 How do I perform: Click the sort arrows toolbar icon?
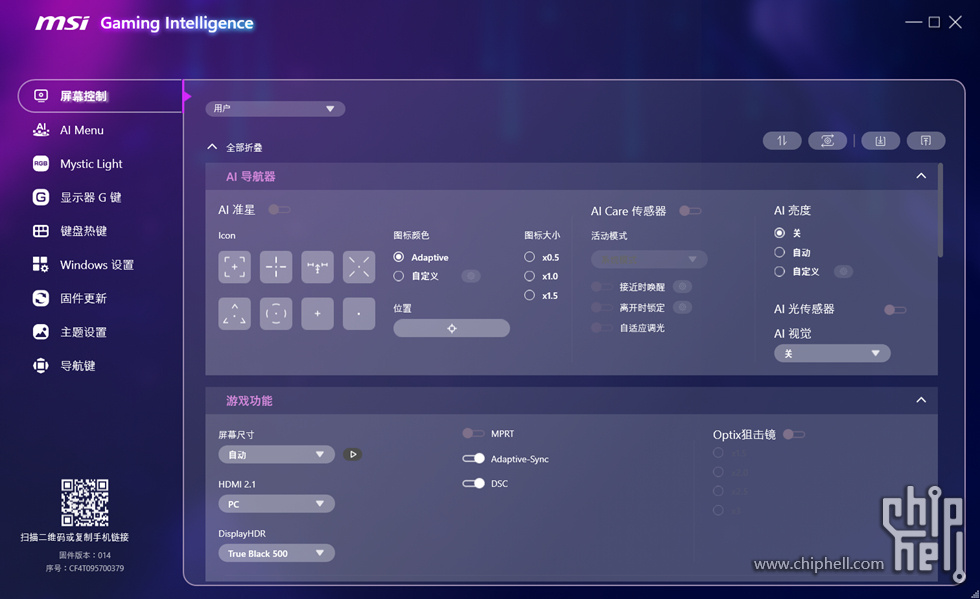[x=781, y=141]
